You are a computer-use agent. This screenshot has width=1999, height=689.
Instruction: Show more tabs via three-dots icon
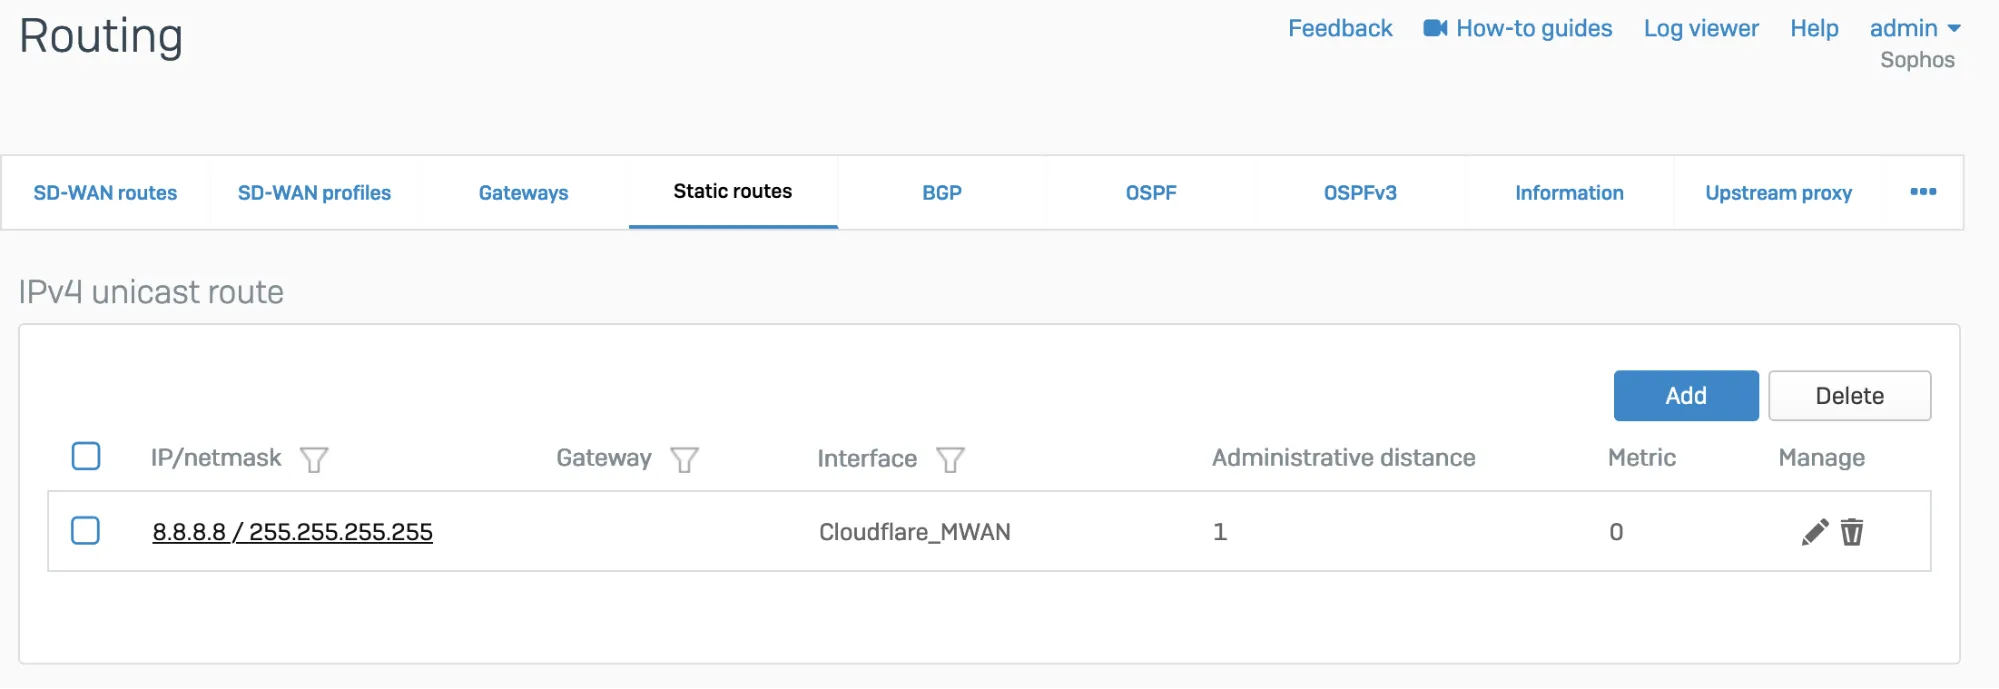pyautogui.click(x=1922, y=192)
